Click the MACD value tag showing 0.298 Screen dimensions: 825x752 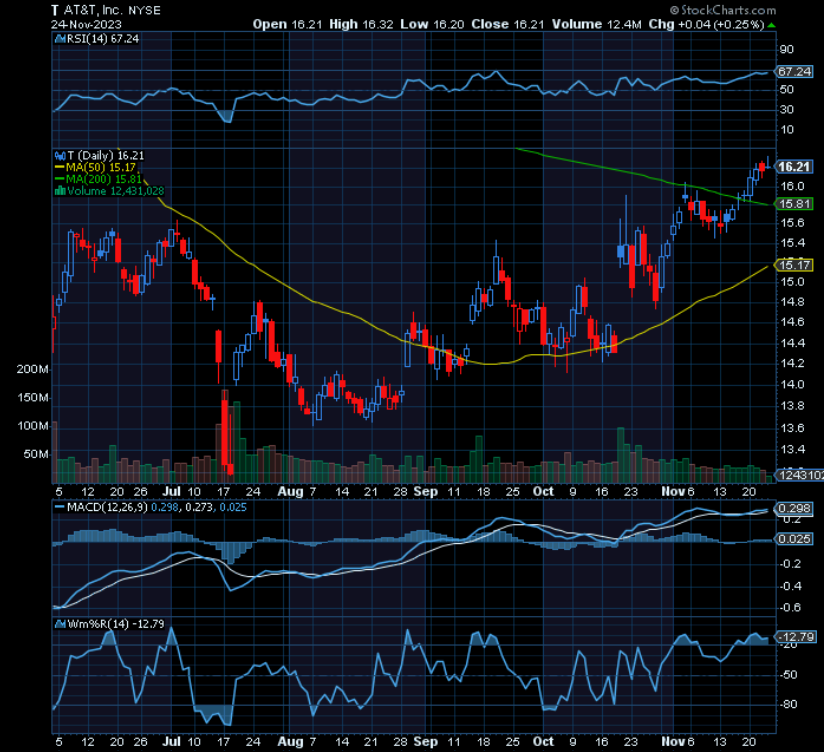click(x=796, y=508)
